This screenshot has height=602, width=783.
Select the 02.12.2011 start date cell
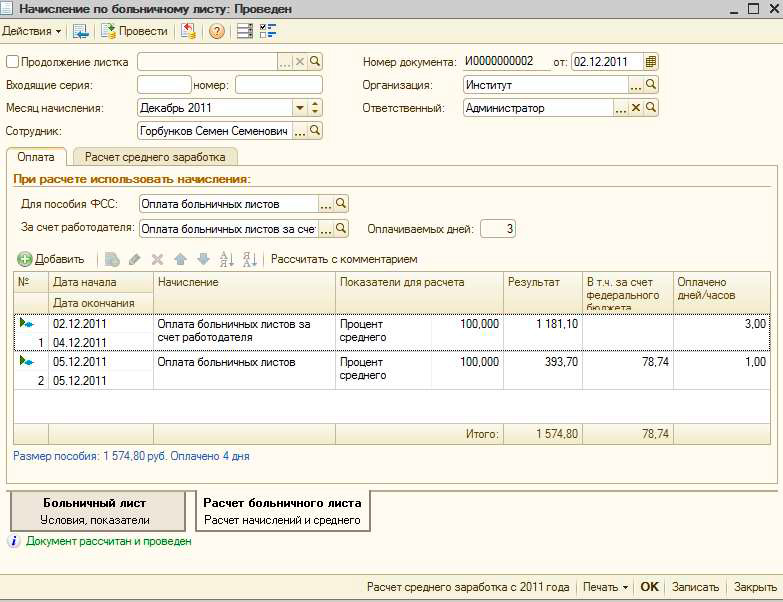tap(100, 324)
